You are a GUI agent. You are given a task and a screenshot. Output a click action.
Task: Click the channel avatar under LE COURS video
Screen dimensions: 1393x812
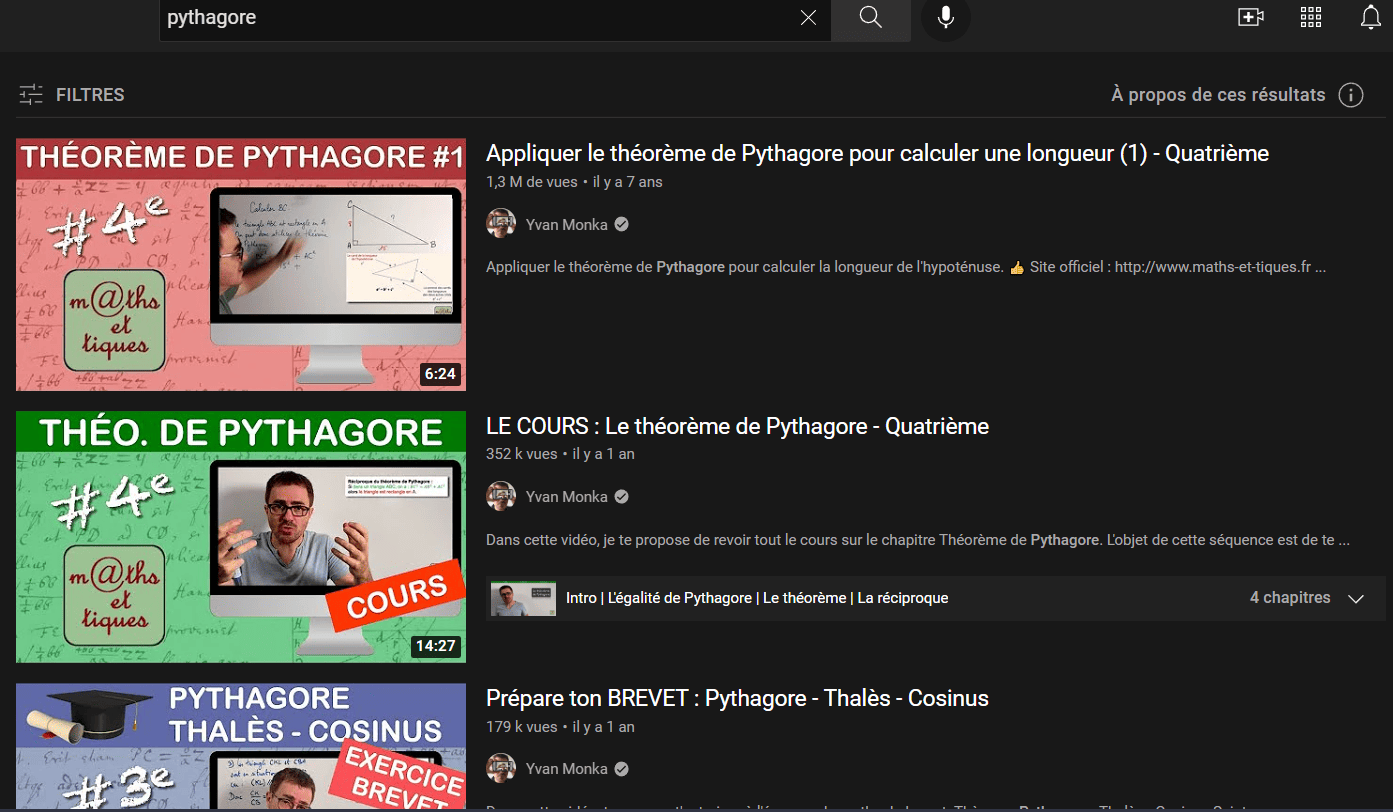501,496
